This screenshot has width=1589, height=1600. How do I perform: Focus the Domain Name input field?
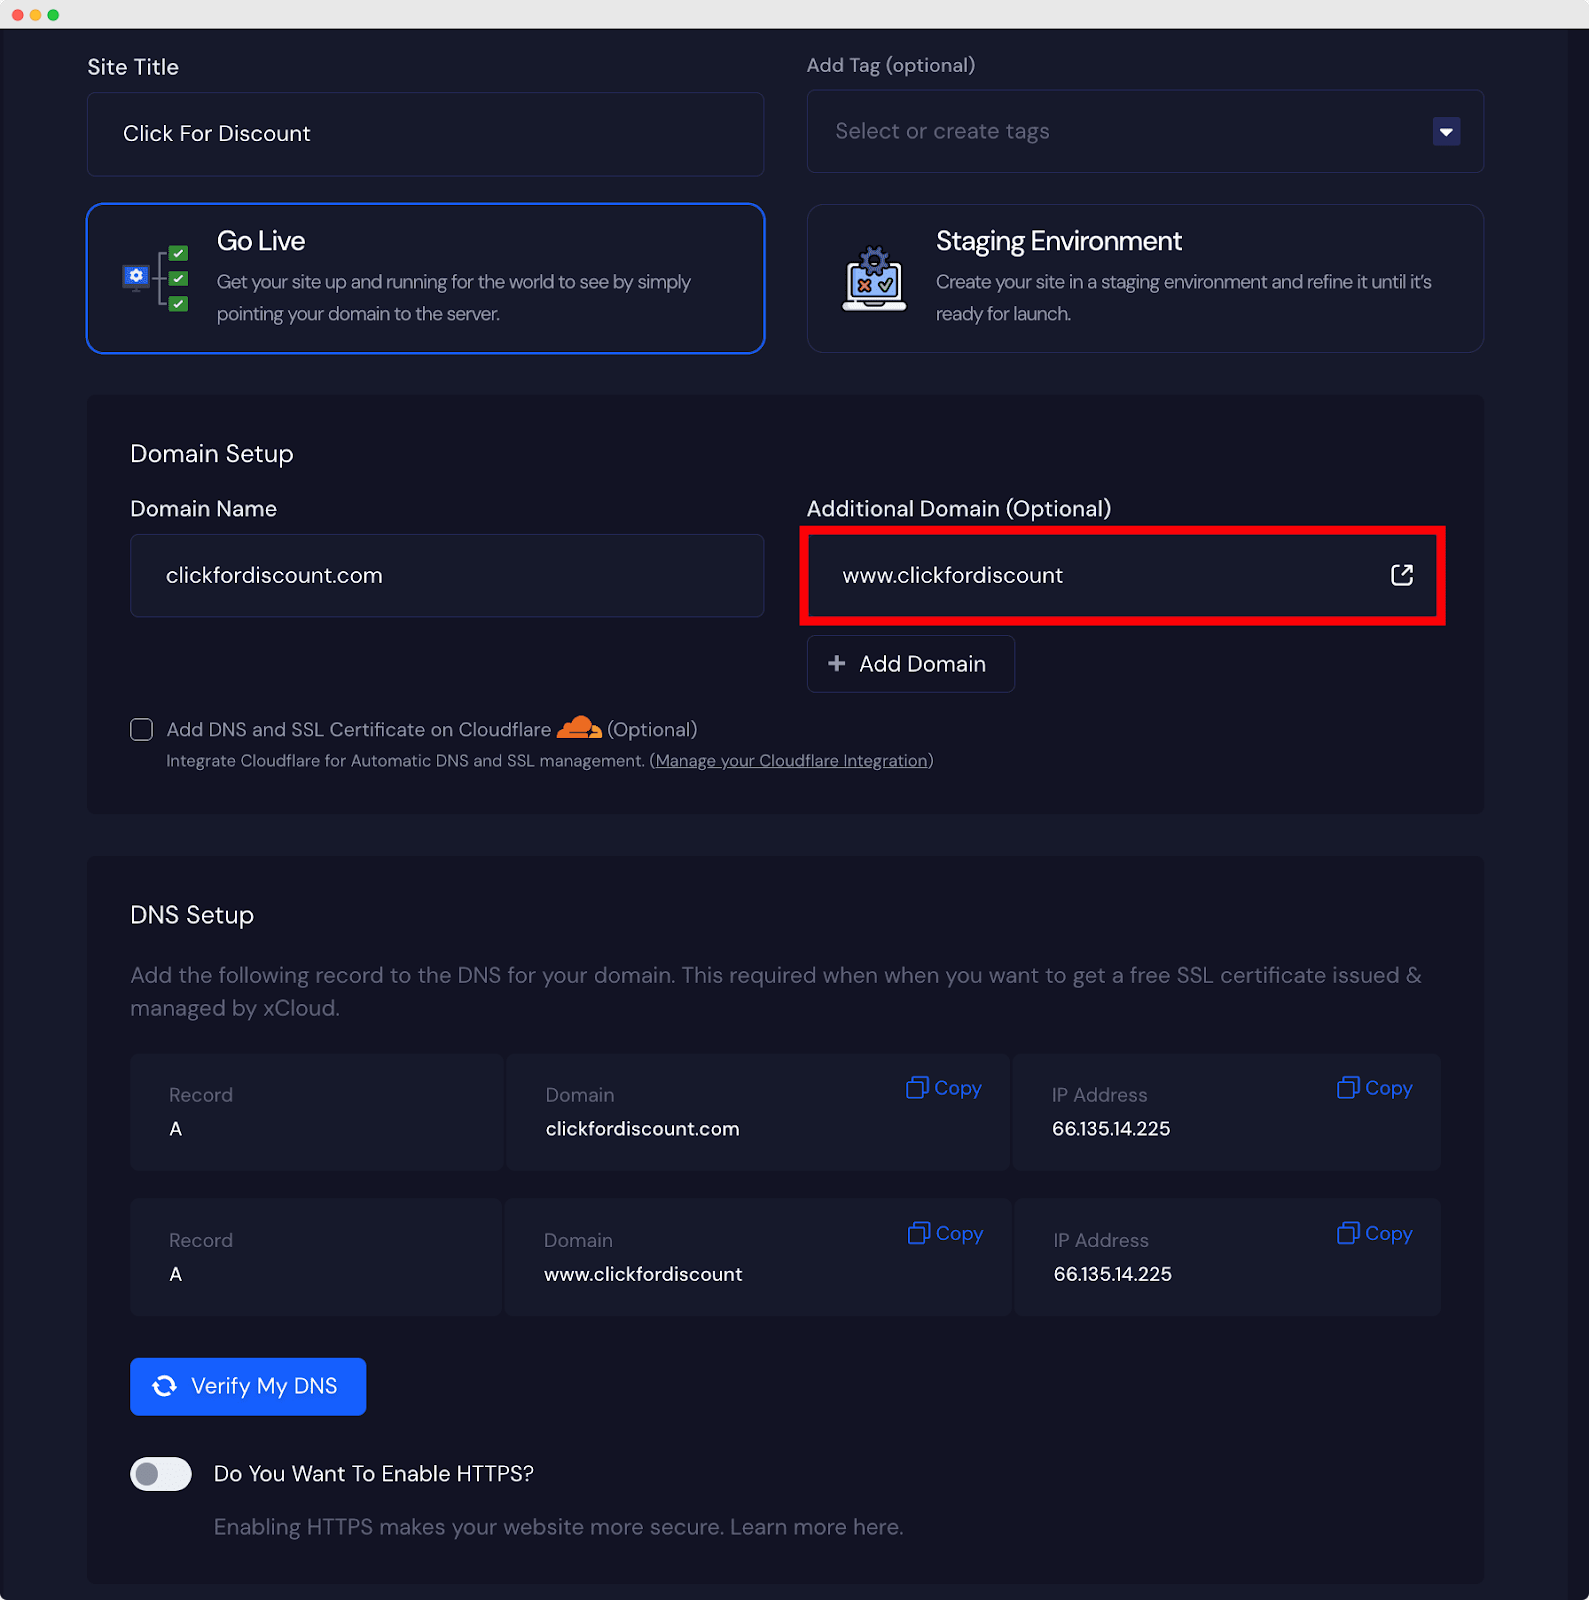tap(446, 576)
